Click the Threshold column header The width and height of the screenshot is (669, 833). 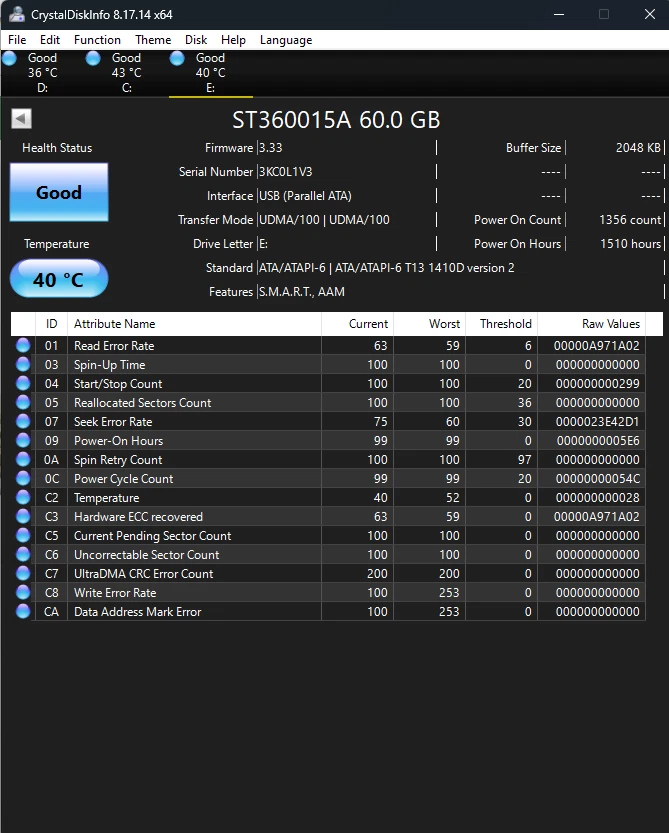[502, 324]
